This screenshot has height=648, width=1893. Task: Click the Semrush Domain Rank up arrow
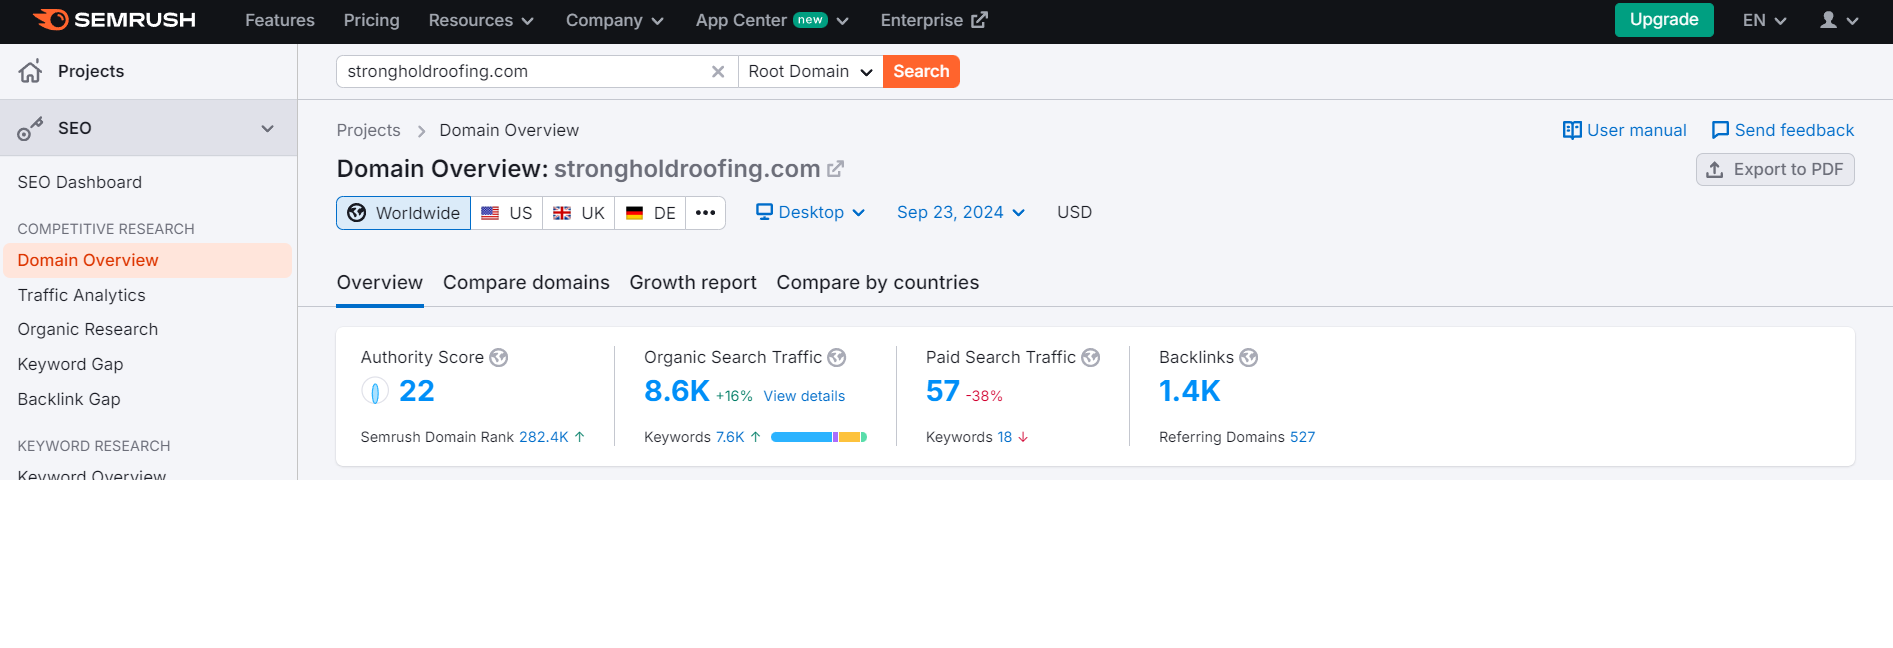[x=579, y=437]
